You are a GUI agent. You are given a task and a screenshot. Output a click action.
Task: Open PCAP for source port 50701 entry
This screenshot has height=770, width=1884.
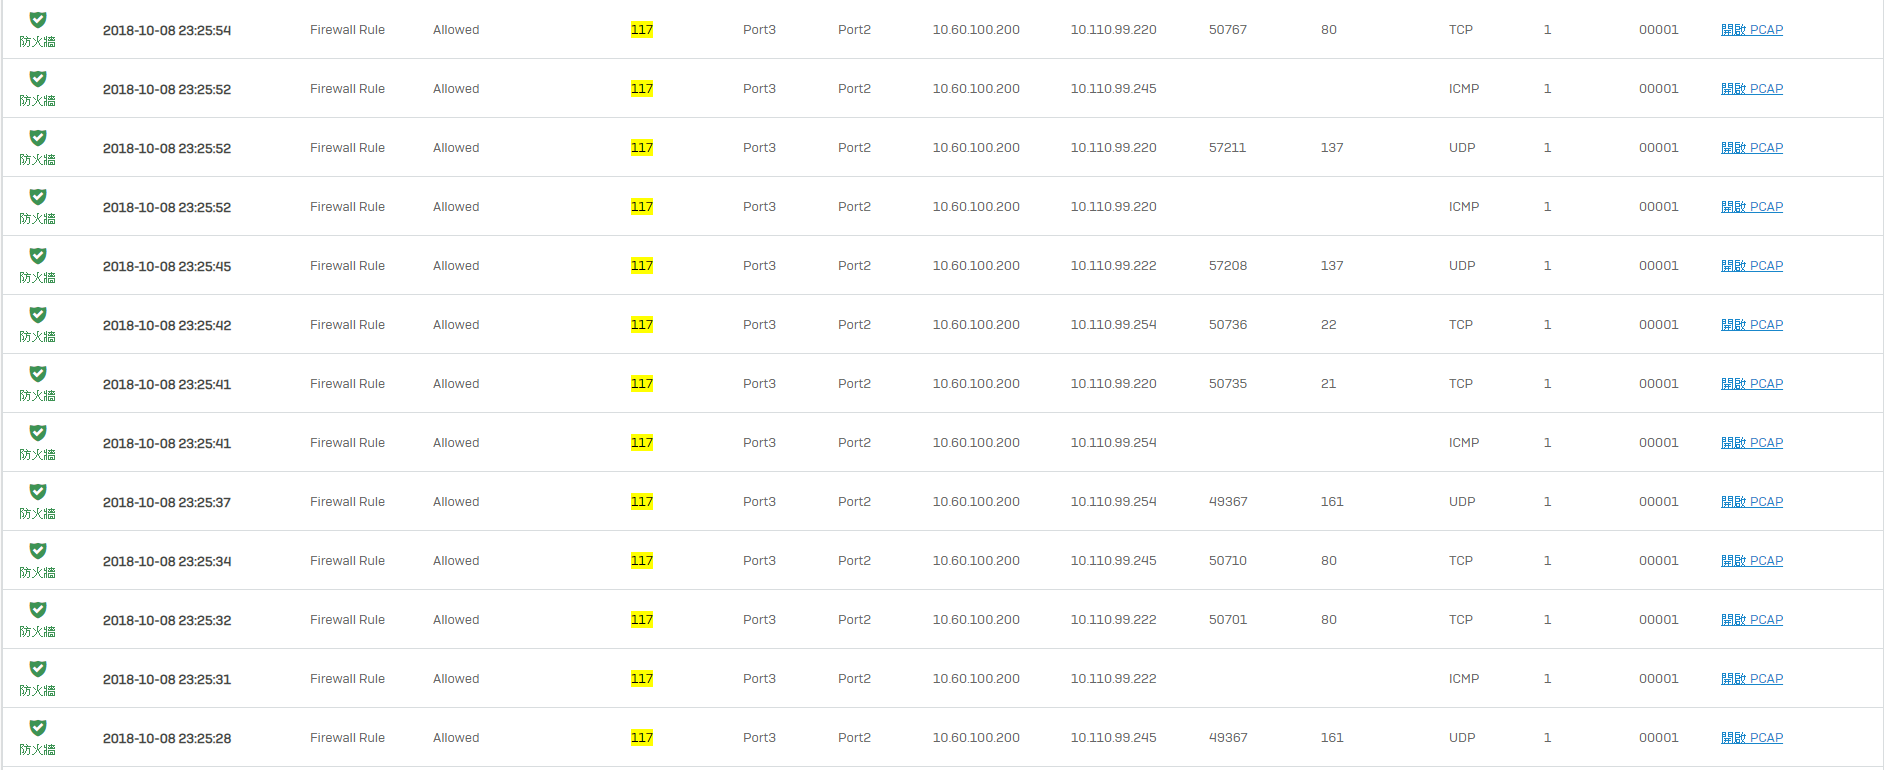coord(1752,620)
